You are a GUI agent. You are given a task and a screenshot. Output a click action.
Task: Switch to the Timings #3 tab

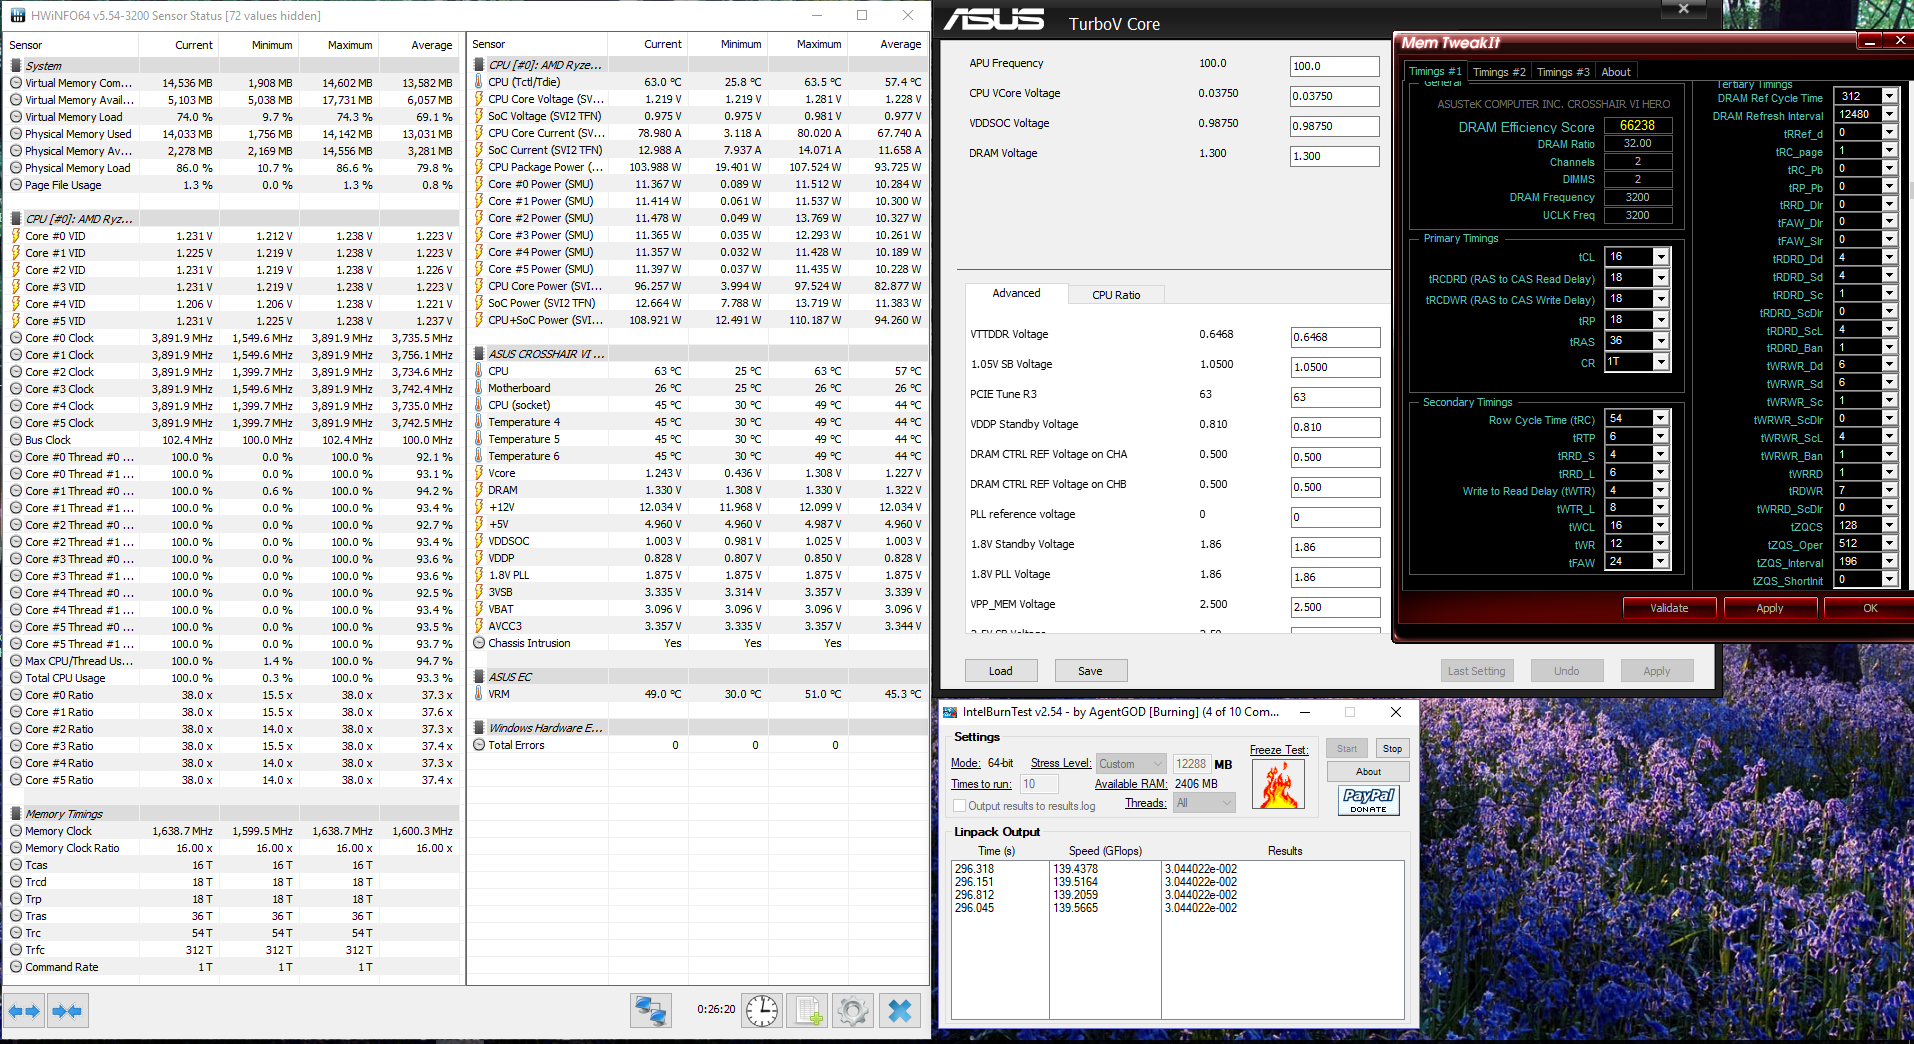[x=1563, y=72]
